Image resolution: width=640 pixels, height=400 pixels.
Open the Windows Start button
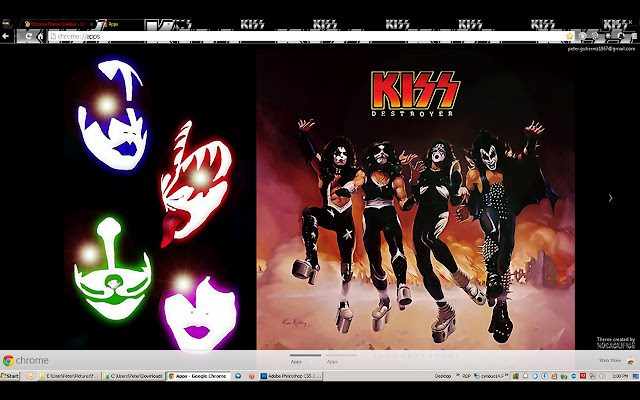10,376
